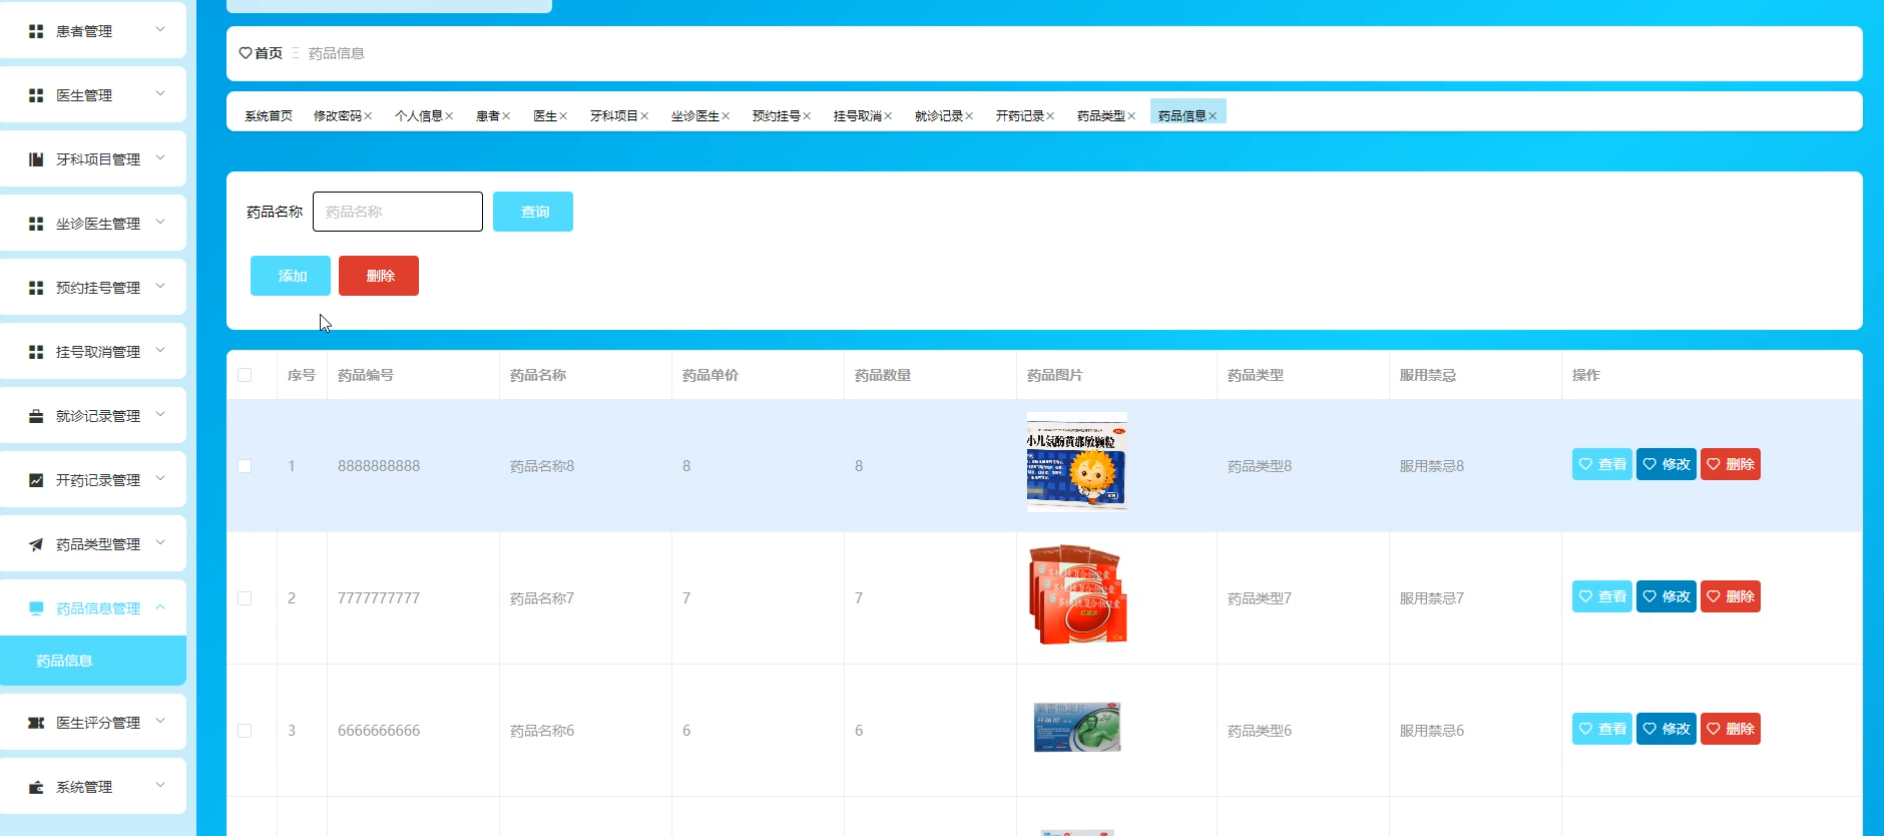The width and height of the screenshot is (1884, 836).
Task: Expand the 牙科项目管理 menu chevron
Action: pyautogui.click(x=160, y=158)
